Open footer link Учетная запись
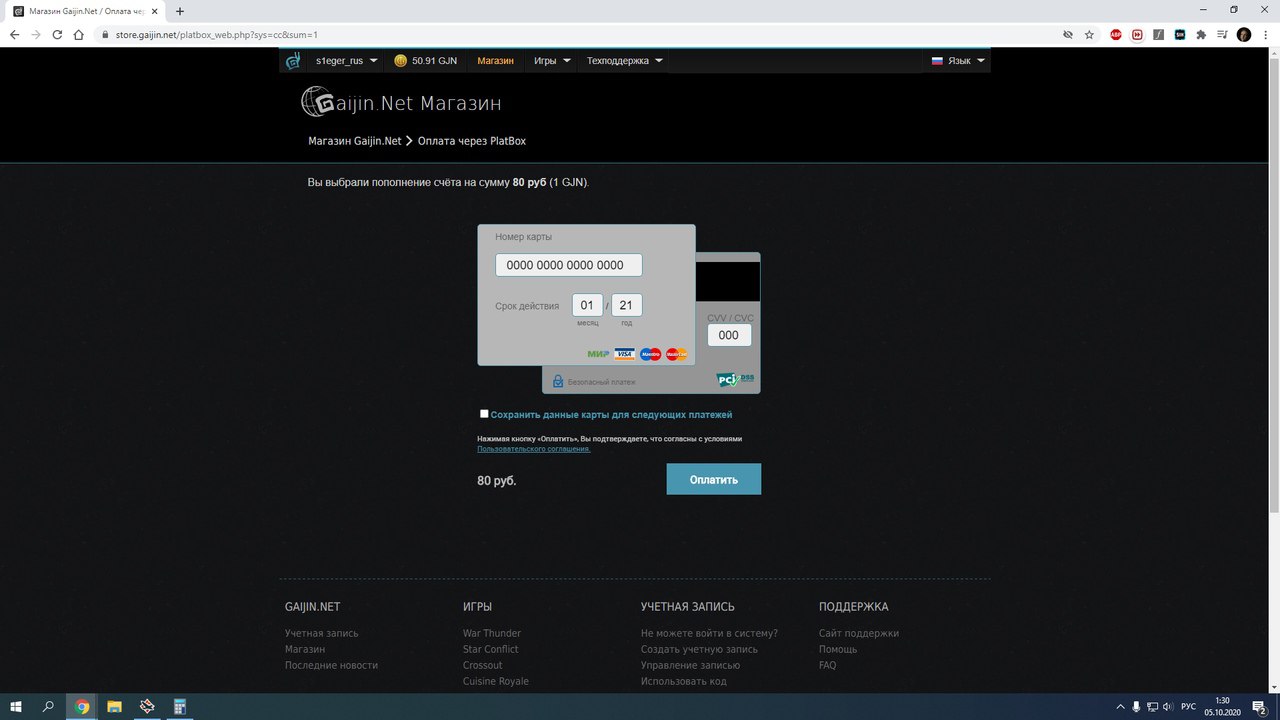This screenshot has width=1280, height=720. pos(321,633)
